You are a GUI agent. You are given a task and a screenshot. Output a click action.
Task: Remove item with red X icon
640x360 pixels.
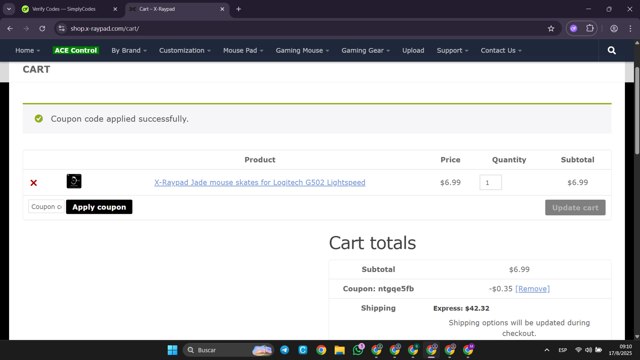[x=33, y=183]
